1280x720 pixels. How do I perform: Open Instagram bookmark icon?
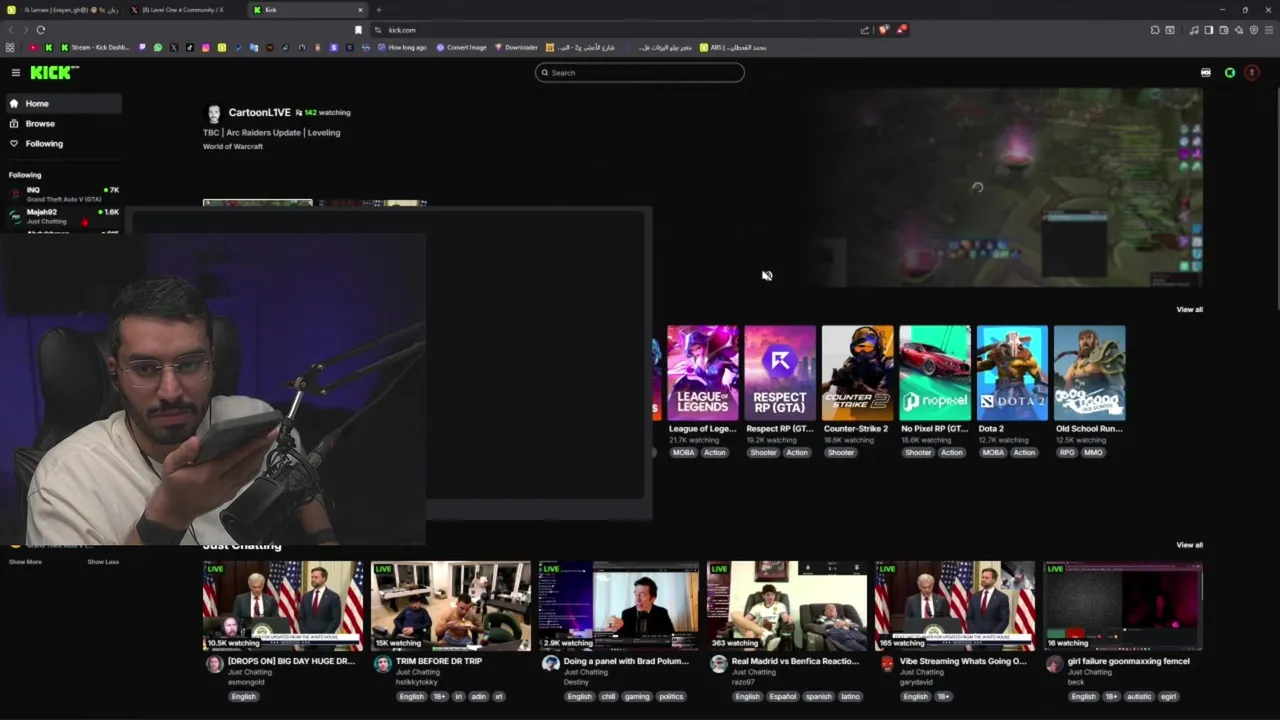click(206, 48)
